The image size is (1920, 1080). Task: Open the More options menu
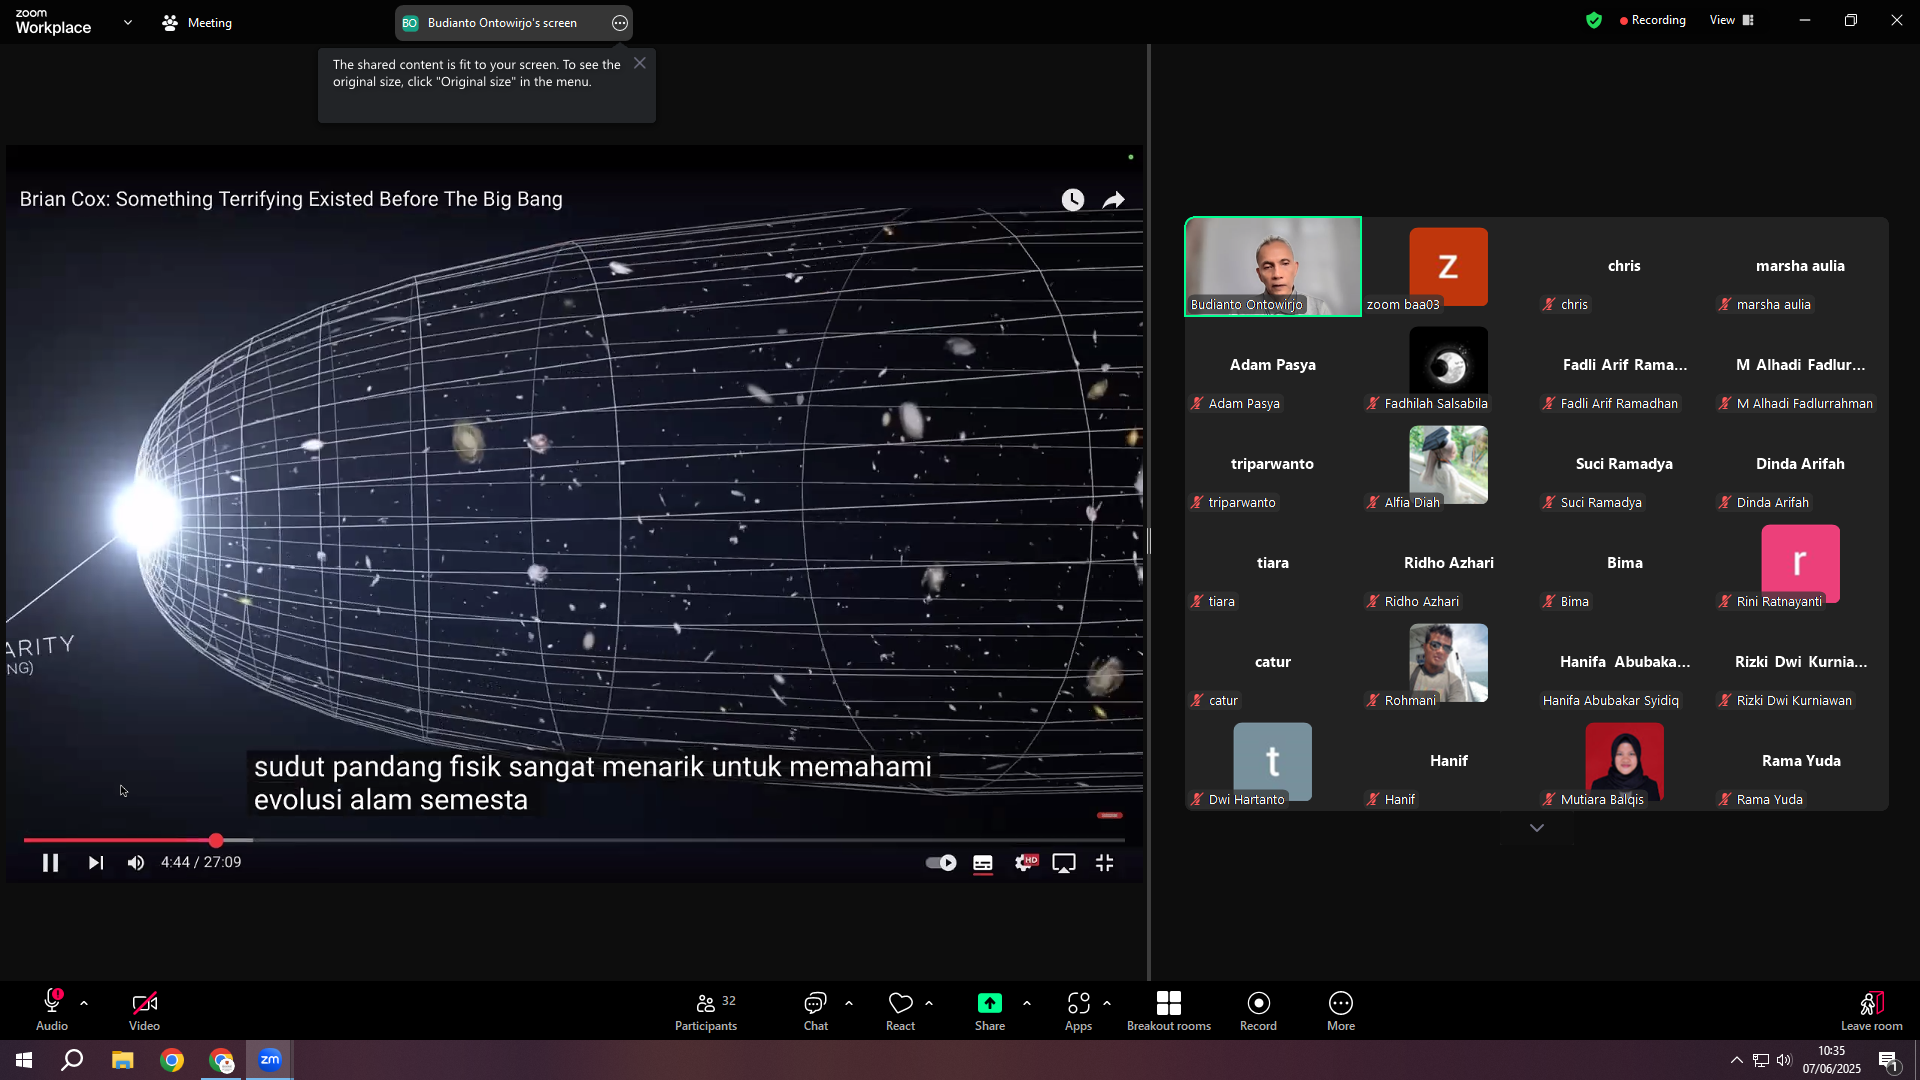(x=1341, y=1010)
